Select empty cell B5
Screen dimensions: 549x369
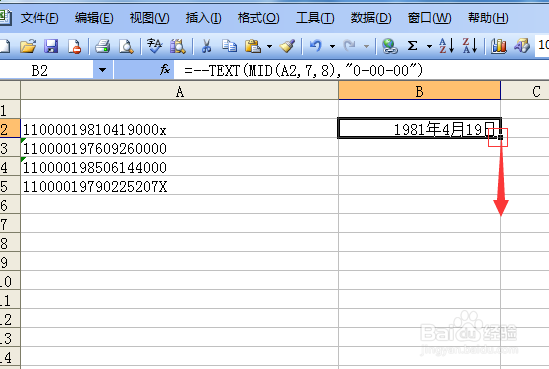coord(419,186)
